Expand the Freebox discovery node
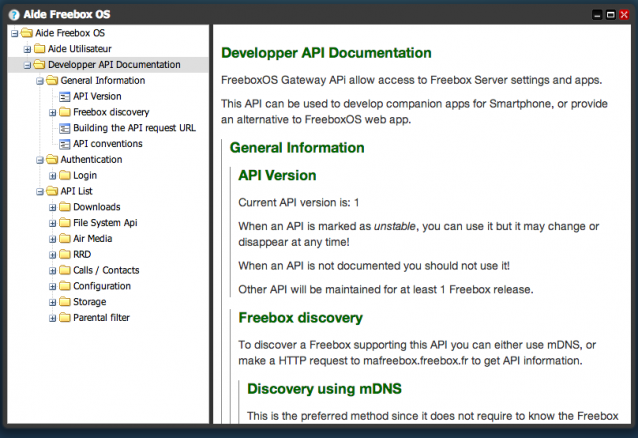Screen dimensions: 638x438 pyautogui.click(x=52, y=112)
